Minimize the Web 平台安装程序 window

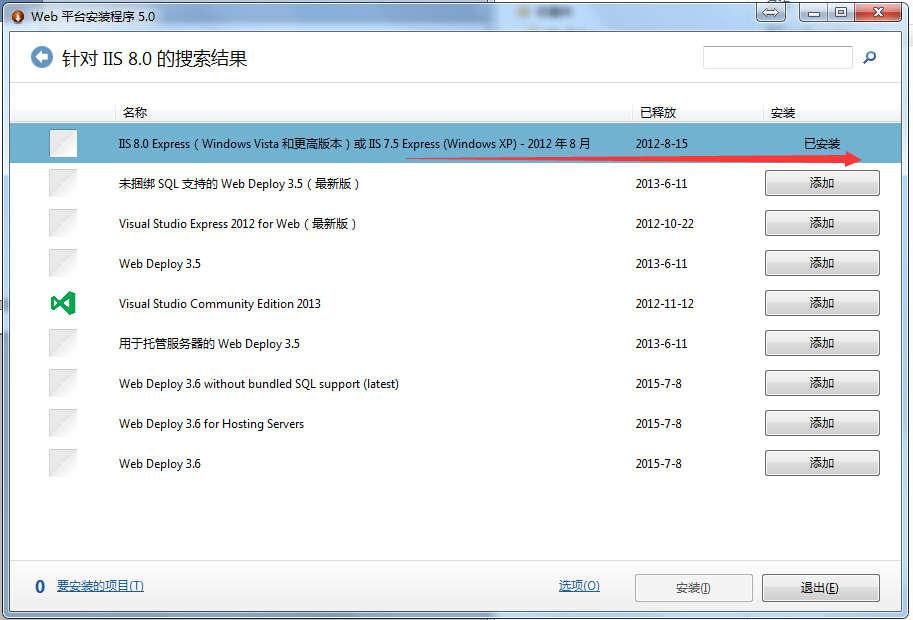tap(814, 12)
